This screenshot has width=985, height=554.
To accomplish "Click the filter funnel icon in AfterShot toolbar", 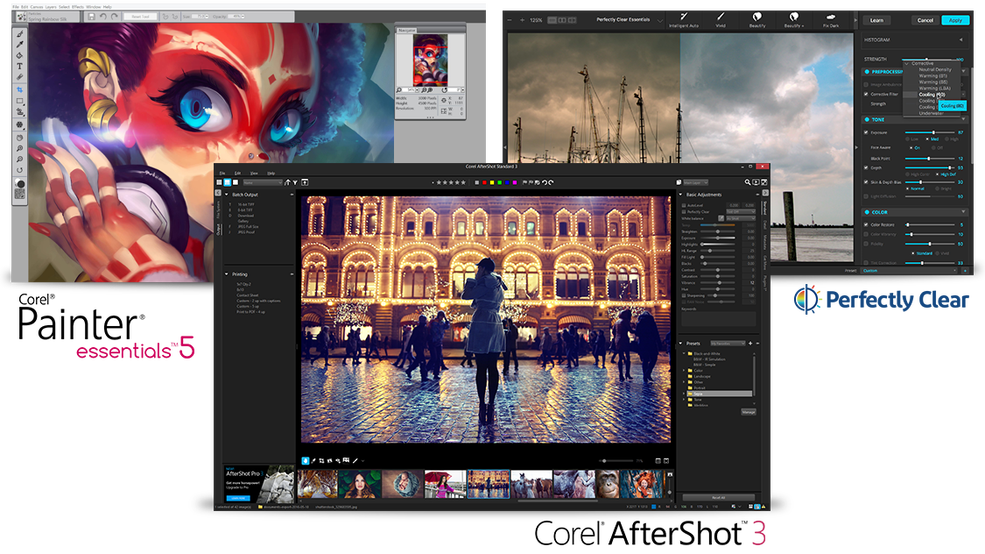I will coord(295,183).
